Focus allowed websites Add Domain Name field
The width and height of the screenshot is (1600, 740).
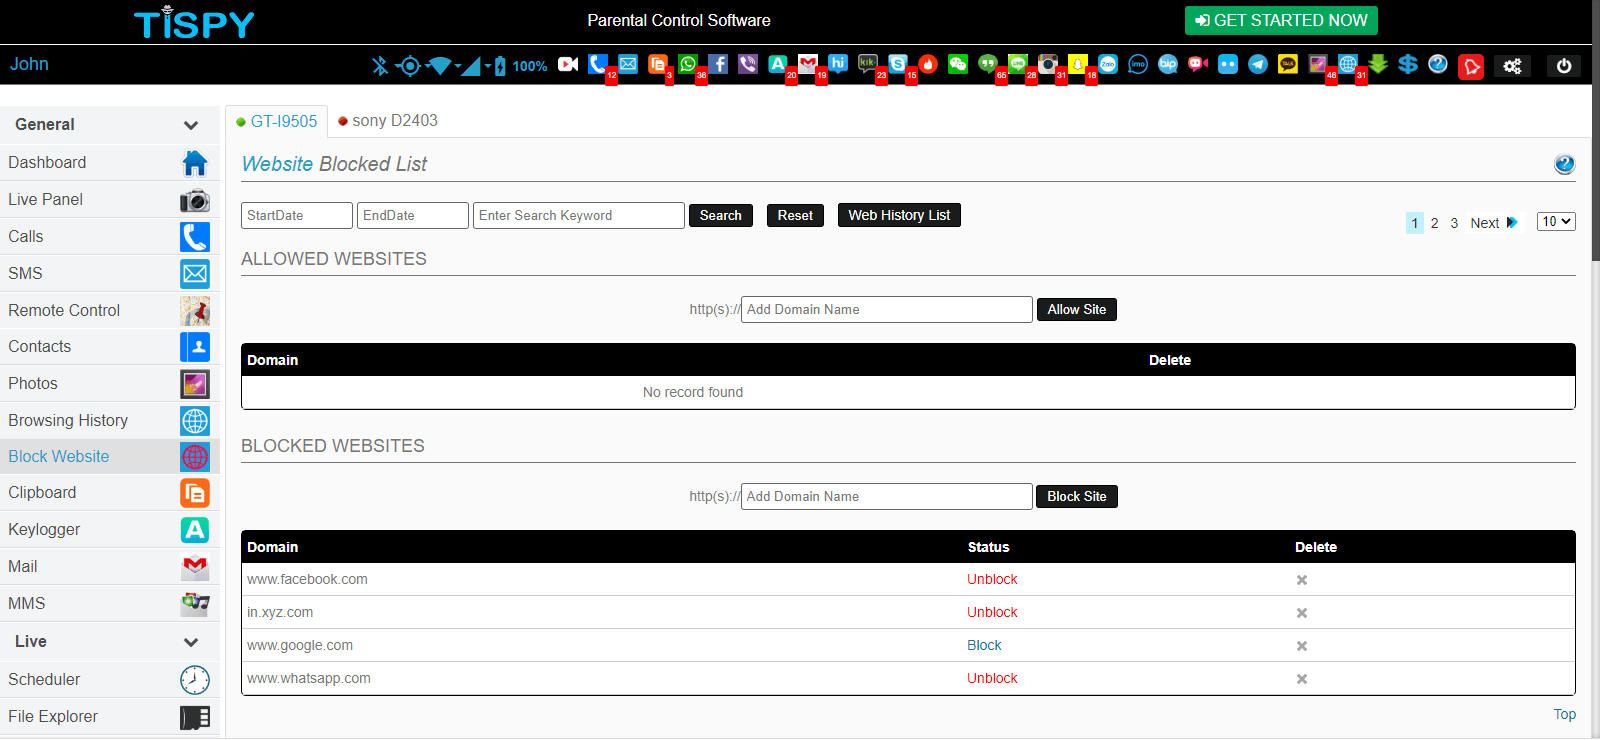pos(887,309)
